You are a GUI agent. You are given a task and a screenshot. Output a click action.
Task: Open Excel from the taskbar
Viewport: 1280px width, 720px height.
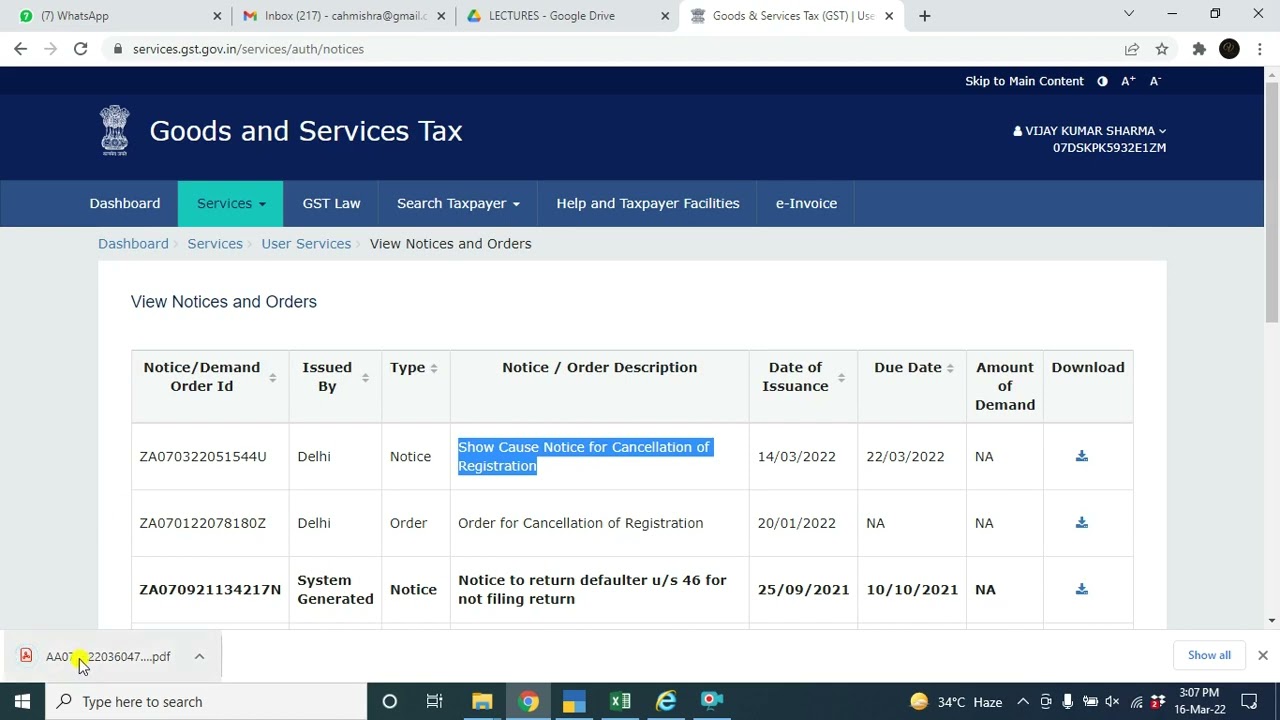tap(620, 702)
